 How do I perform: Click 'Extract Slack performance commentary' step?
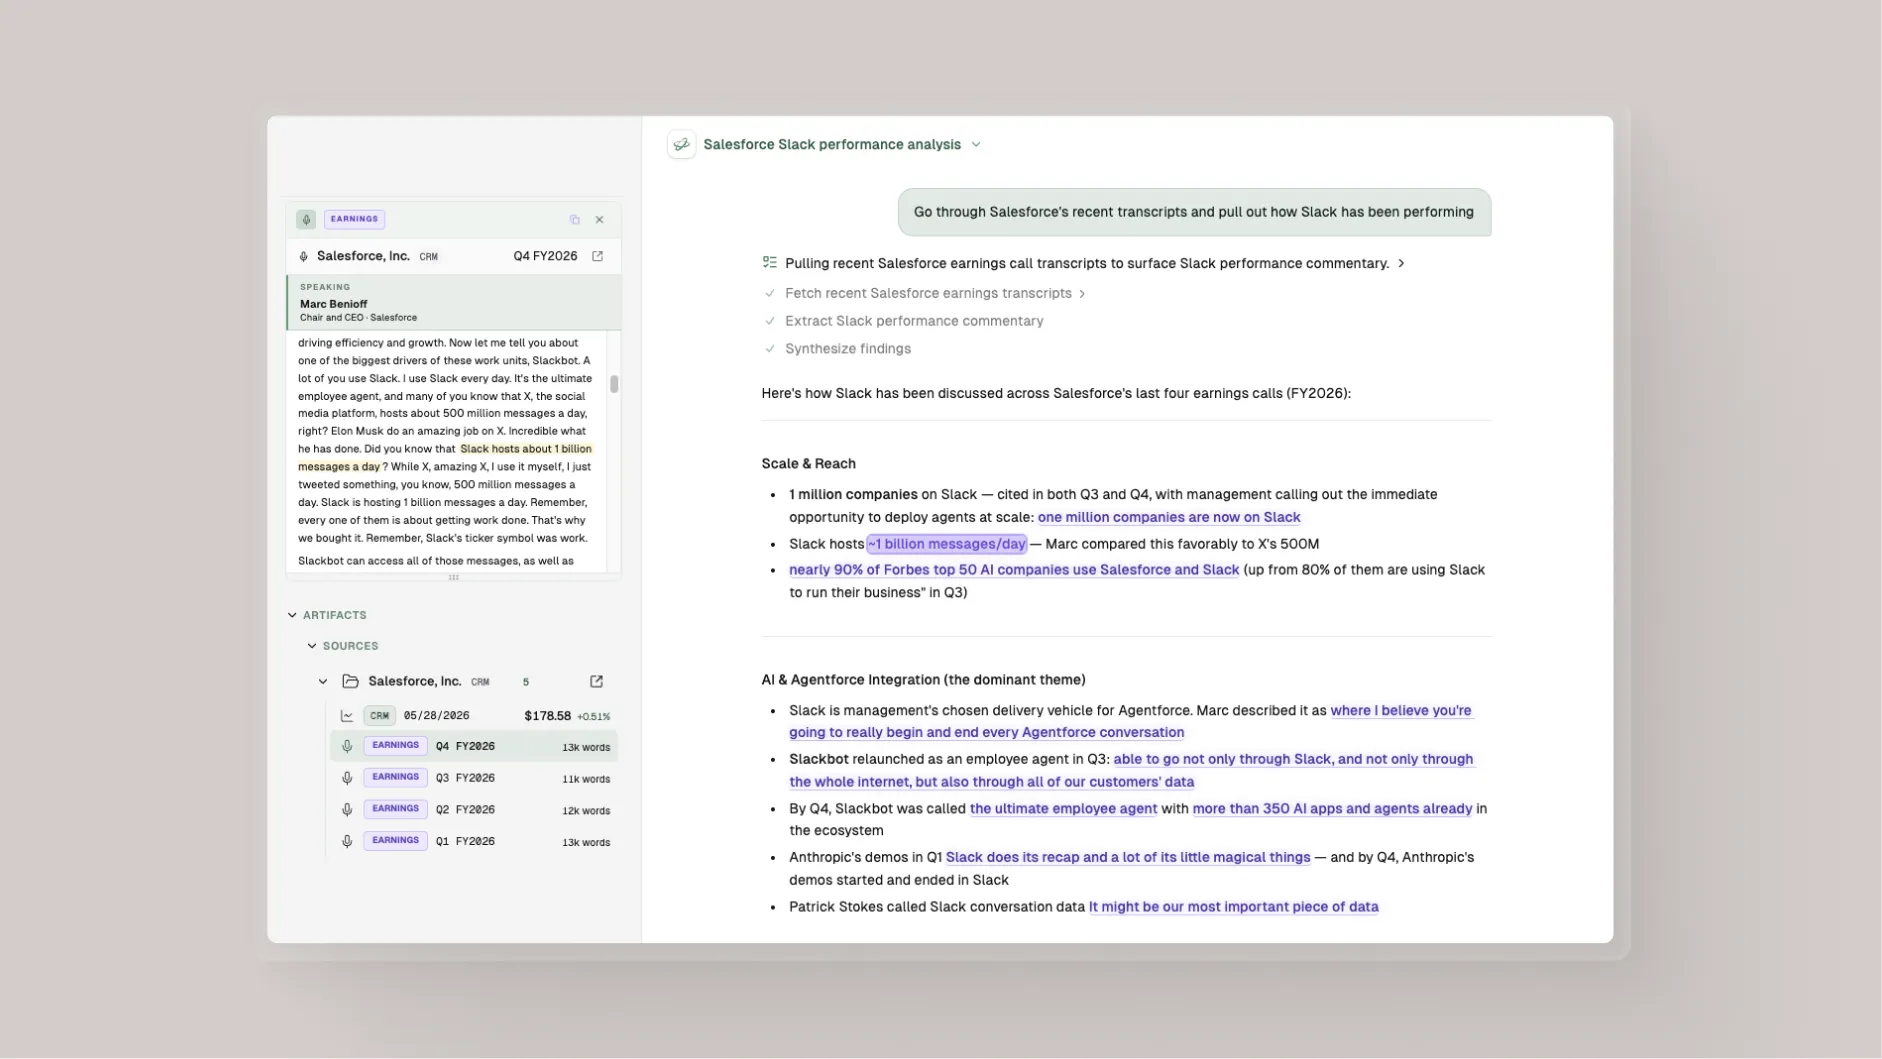(914, 321)
